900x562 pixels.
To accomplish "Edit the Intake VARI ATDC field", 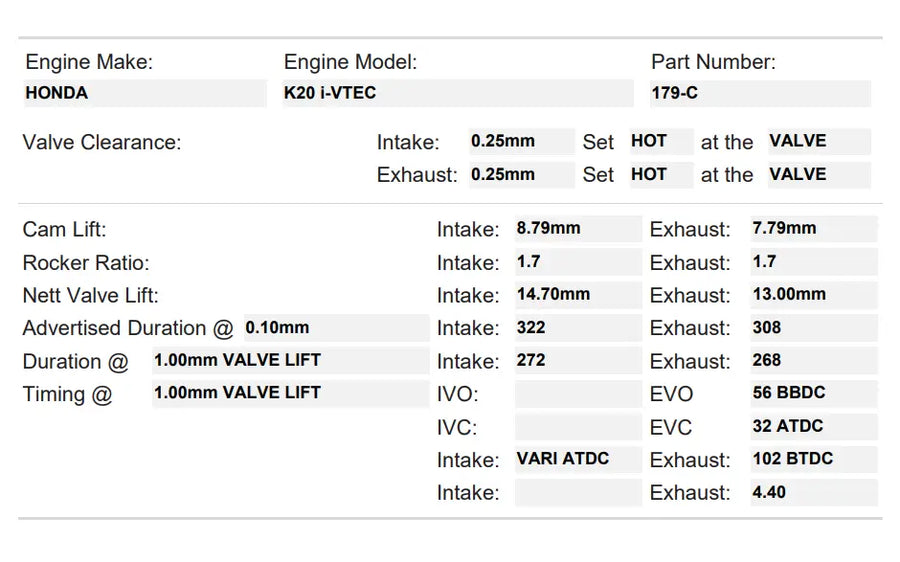I will [x=577, y=459].
